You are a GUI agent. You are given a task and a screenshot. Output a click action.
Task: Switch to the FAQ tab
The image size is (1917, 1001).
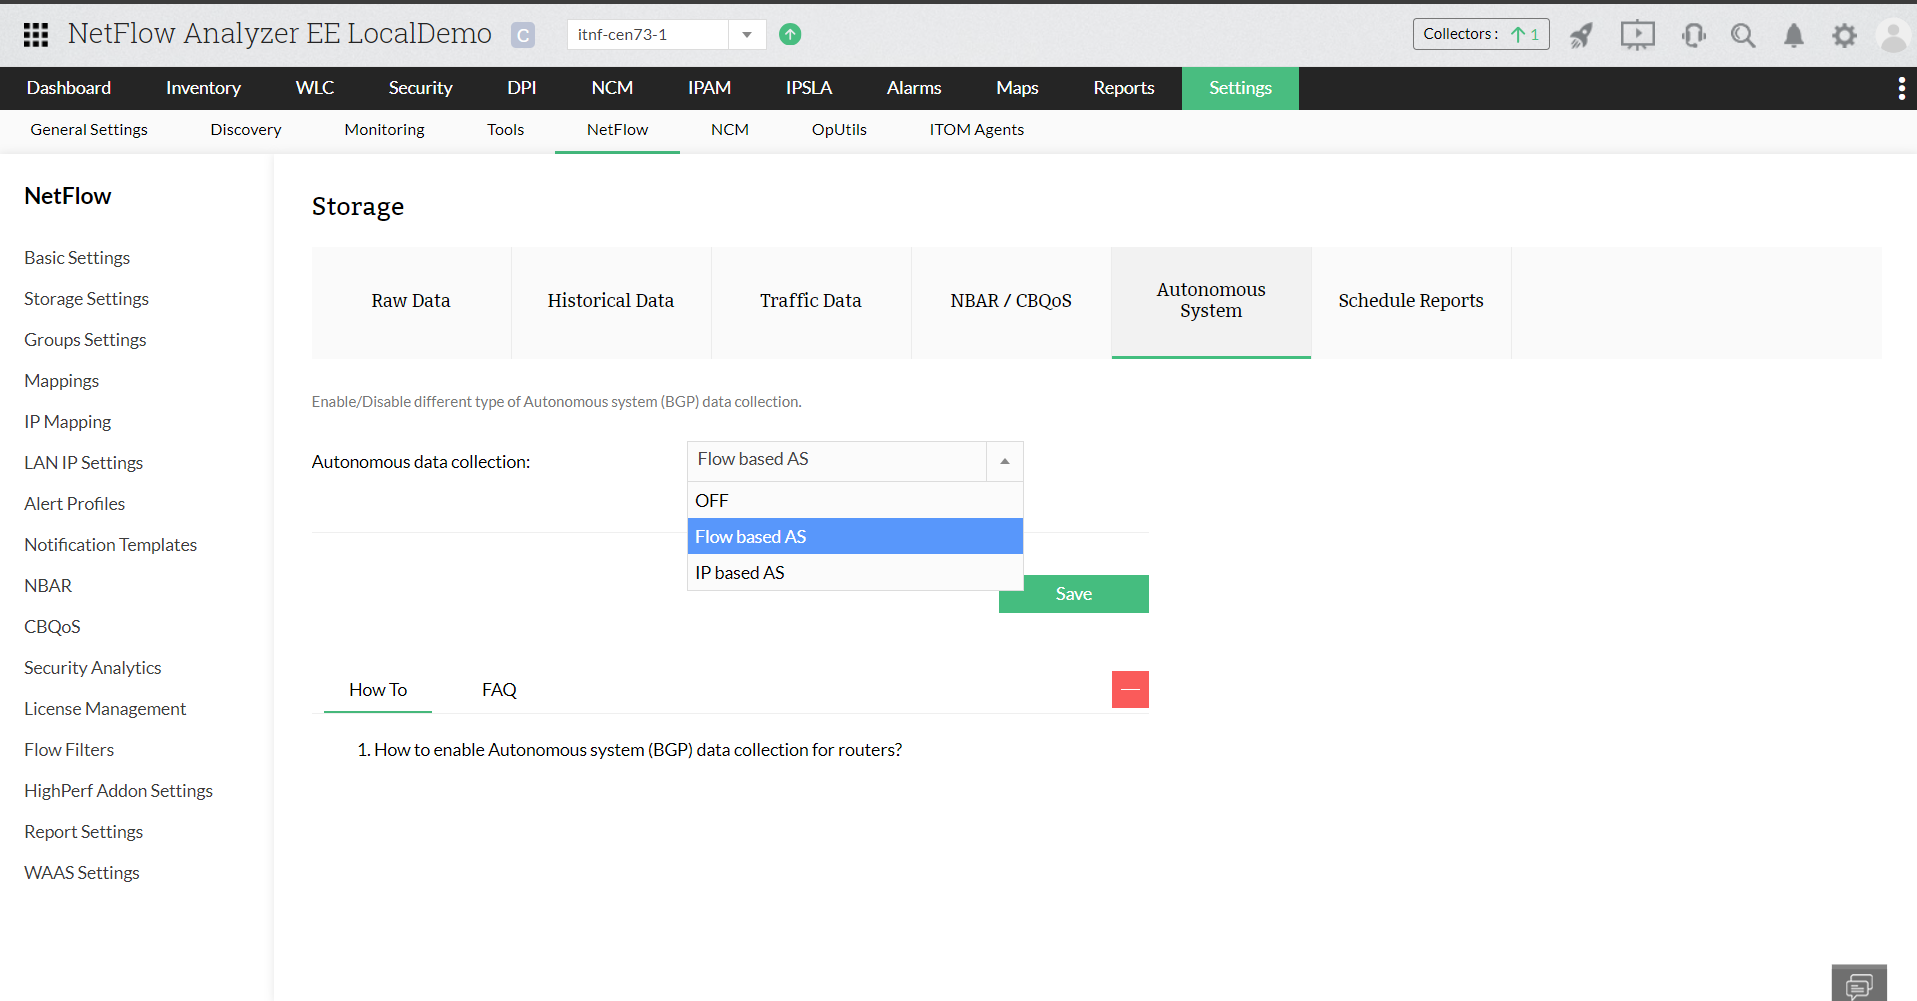(x=499, y=690)
